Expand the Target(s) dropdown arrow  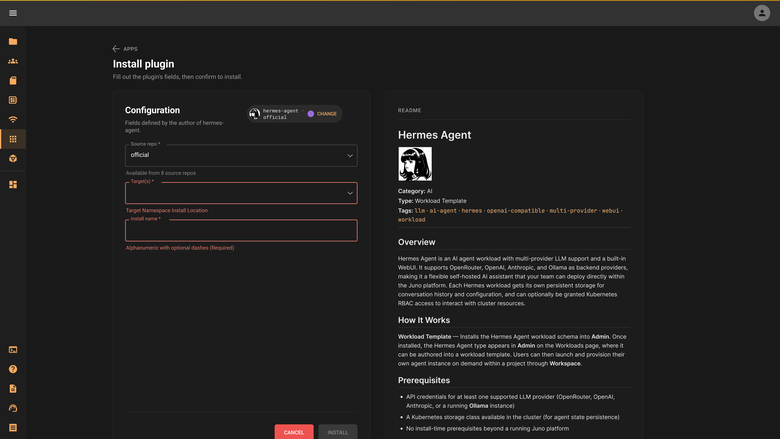point(350,193)
